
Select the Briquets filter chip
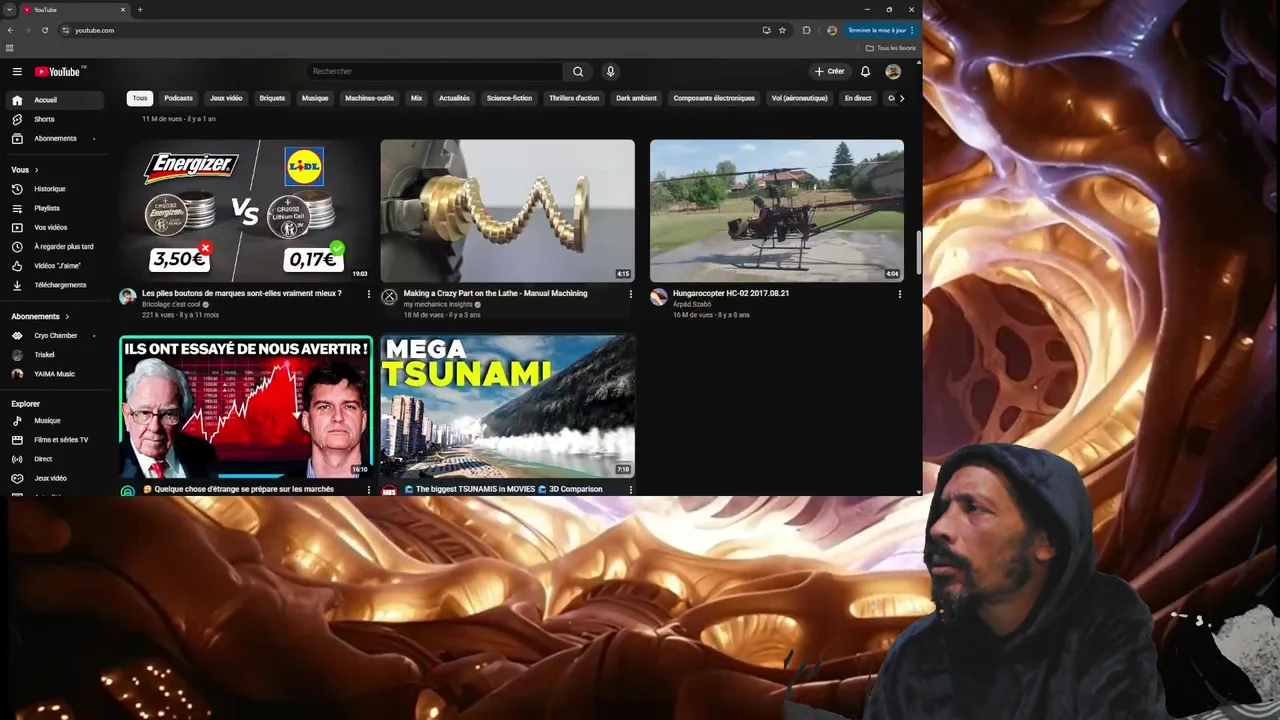[272, 98]
